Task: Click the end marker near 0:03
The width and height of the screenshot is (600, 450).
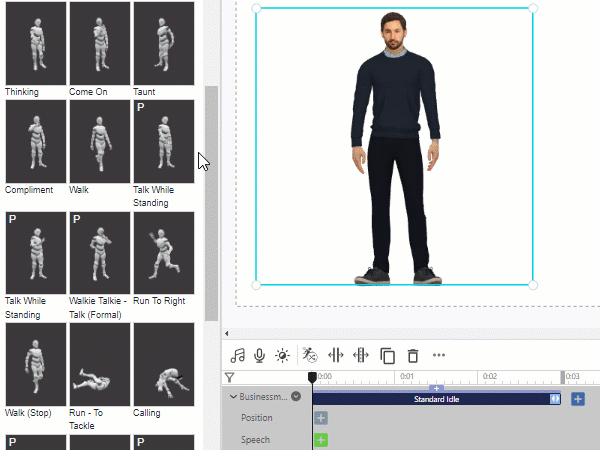Action: 562,377
